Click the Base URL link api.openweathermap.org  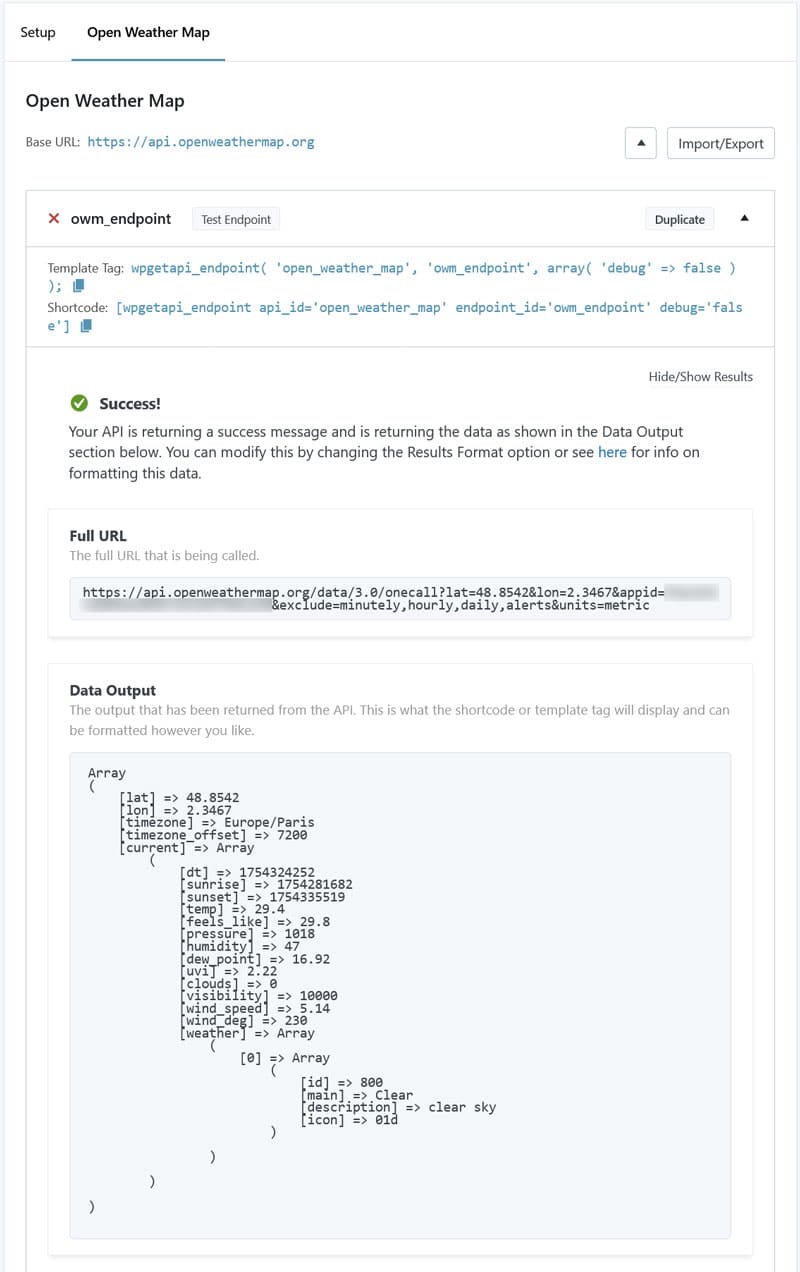(x=201, y=142)
